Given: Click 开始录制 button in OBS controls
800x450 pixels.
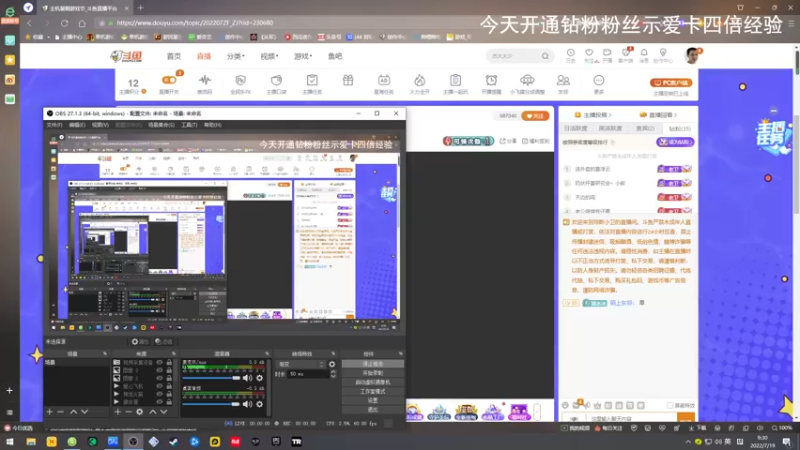Looking at the screenshot, I should click(x=372, y=373).
